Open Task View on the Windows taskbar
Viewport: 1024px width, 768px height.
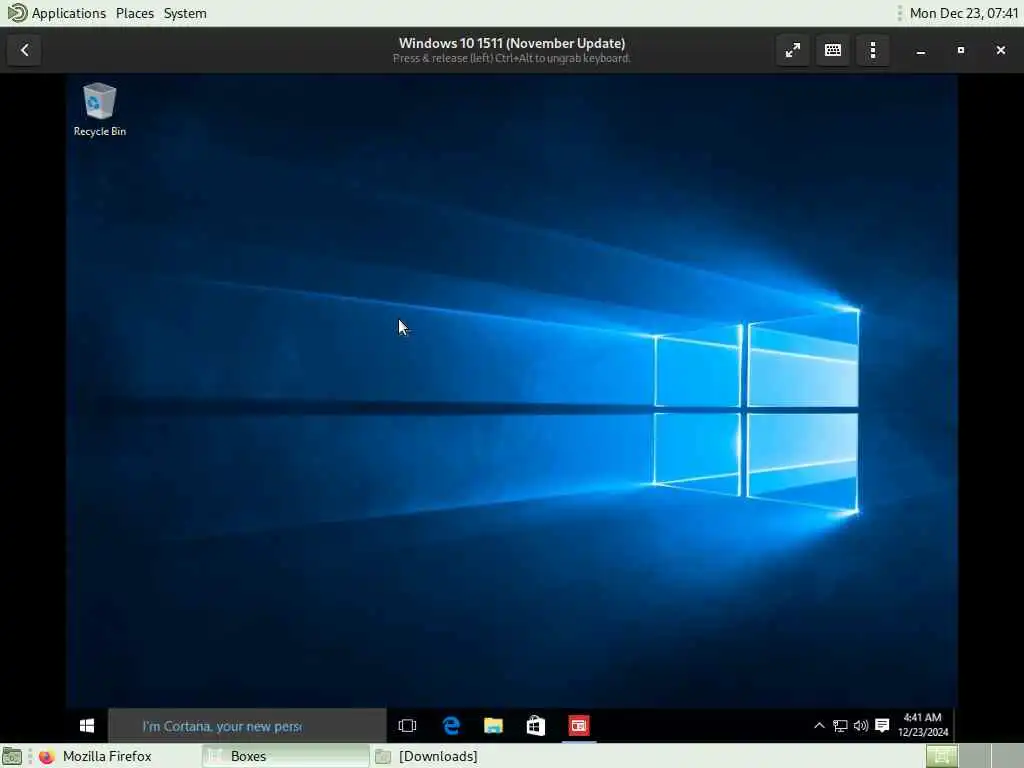click(x=408, y=726)
